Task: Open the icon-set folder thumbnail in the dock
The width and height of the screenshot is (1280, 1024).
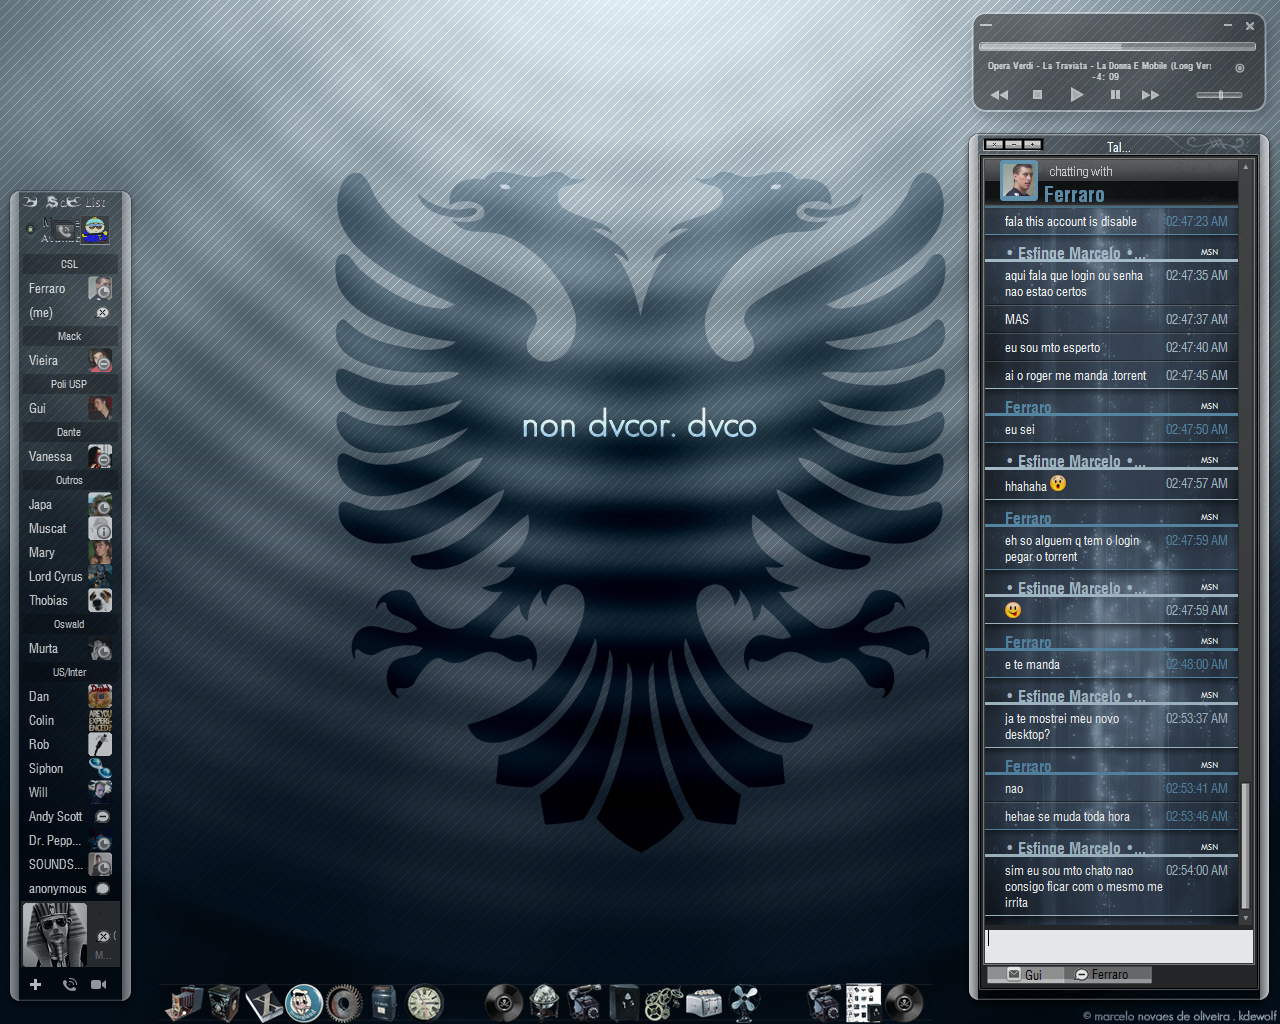Action: pos(864,1002)
